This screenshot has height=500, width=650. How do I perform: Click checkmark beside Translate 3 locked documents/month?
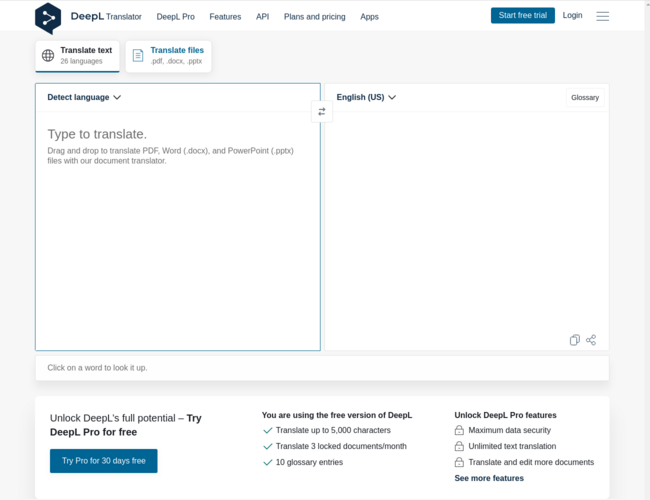(268, 446)
